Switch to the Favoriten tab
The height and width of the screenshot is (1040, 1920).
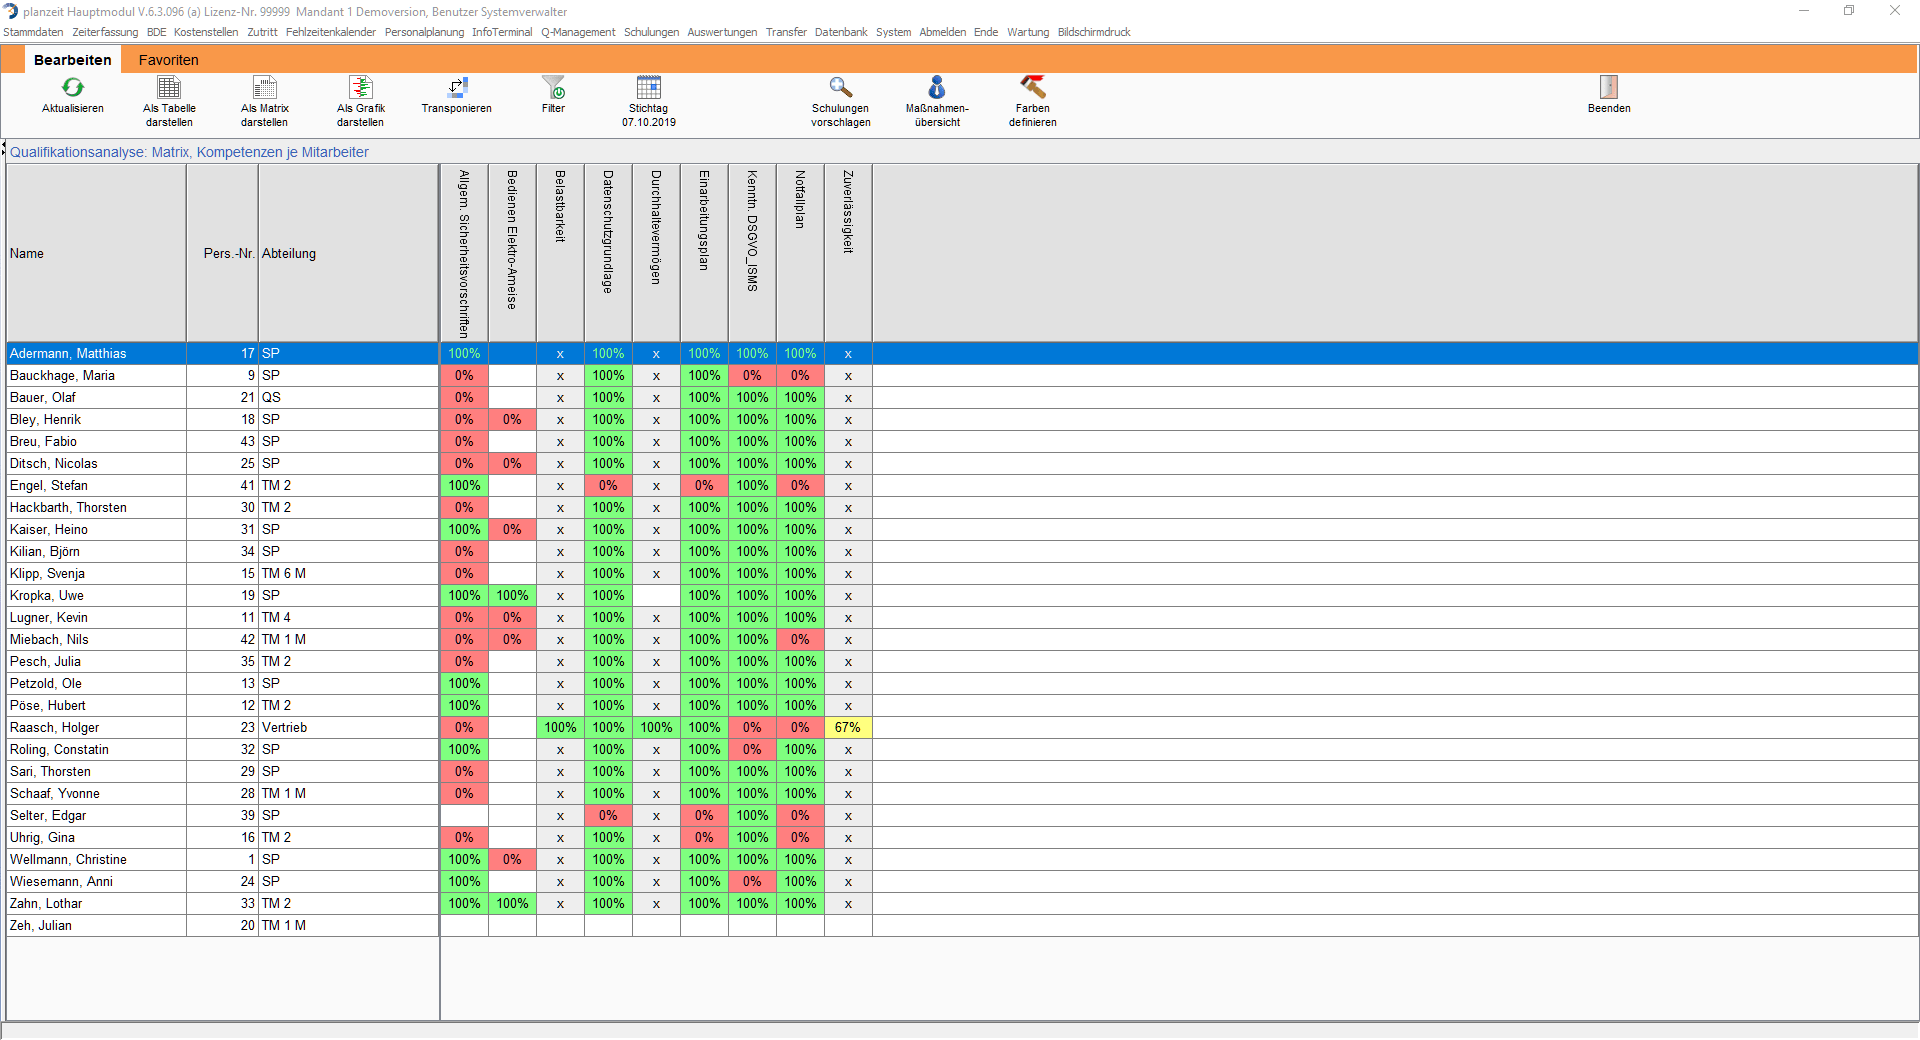pyautogui.click(x=168, y=60)
